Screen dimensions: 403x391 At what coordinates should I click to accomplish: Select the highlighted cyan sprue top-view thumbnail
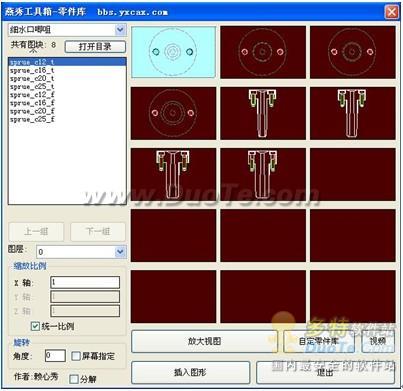pyautogui.click(x=173, y=52)
